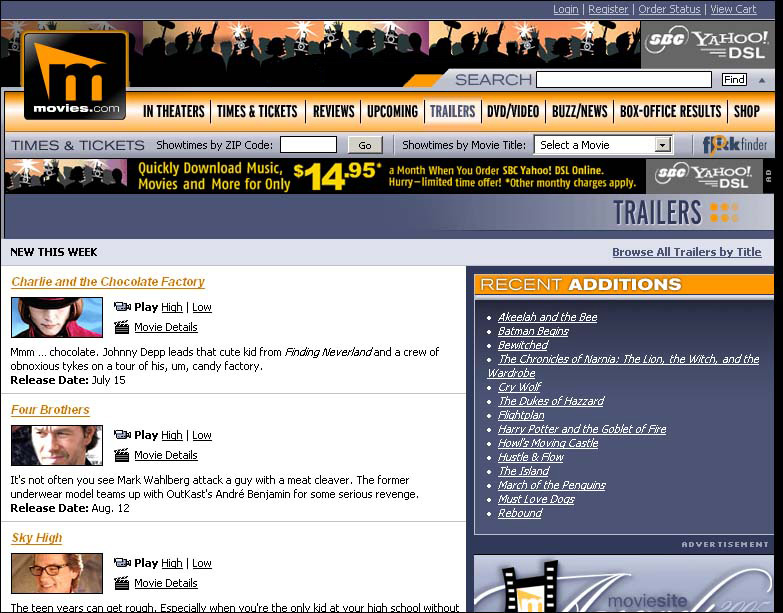
Task: Open the DVD/Video section
Action: [513, 111]
